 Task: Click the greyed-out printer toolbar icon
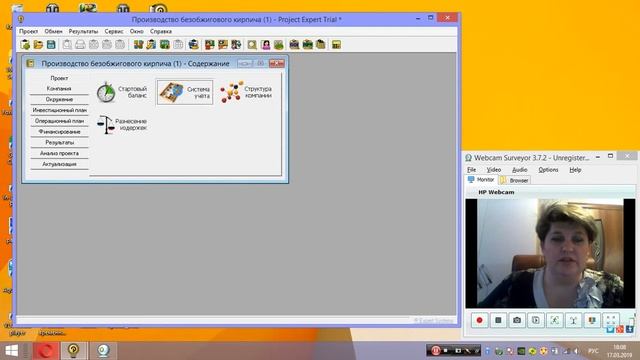80,44
